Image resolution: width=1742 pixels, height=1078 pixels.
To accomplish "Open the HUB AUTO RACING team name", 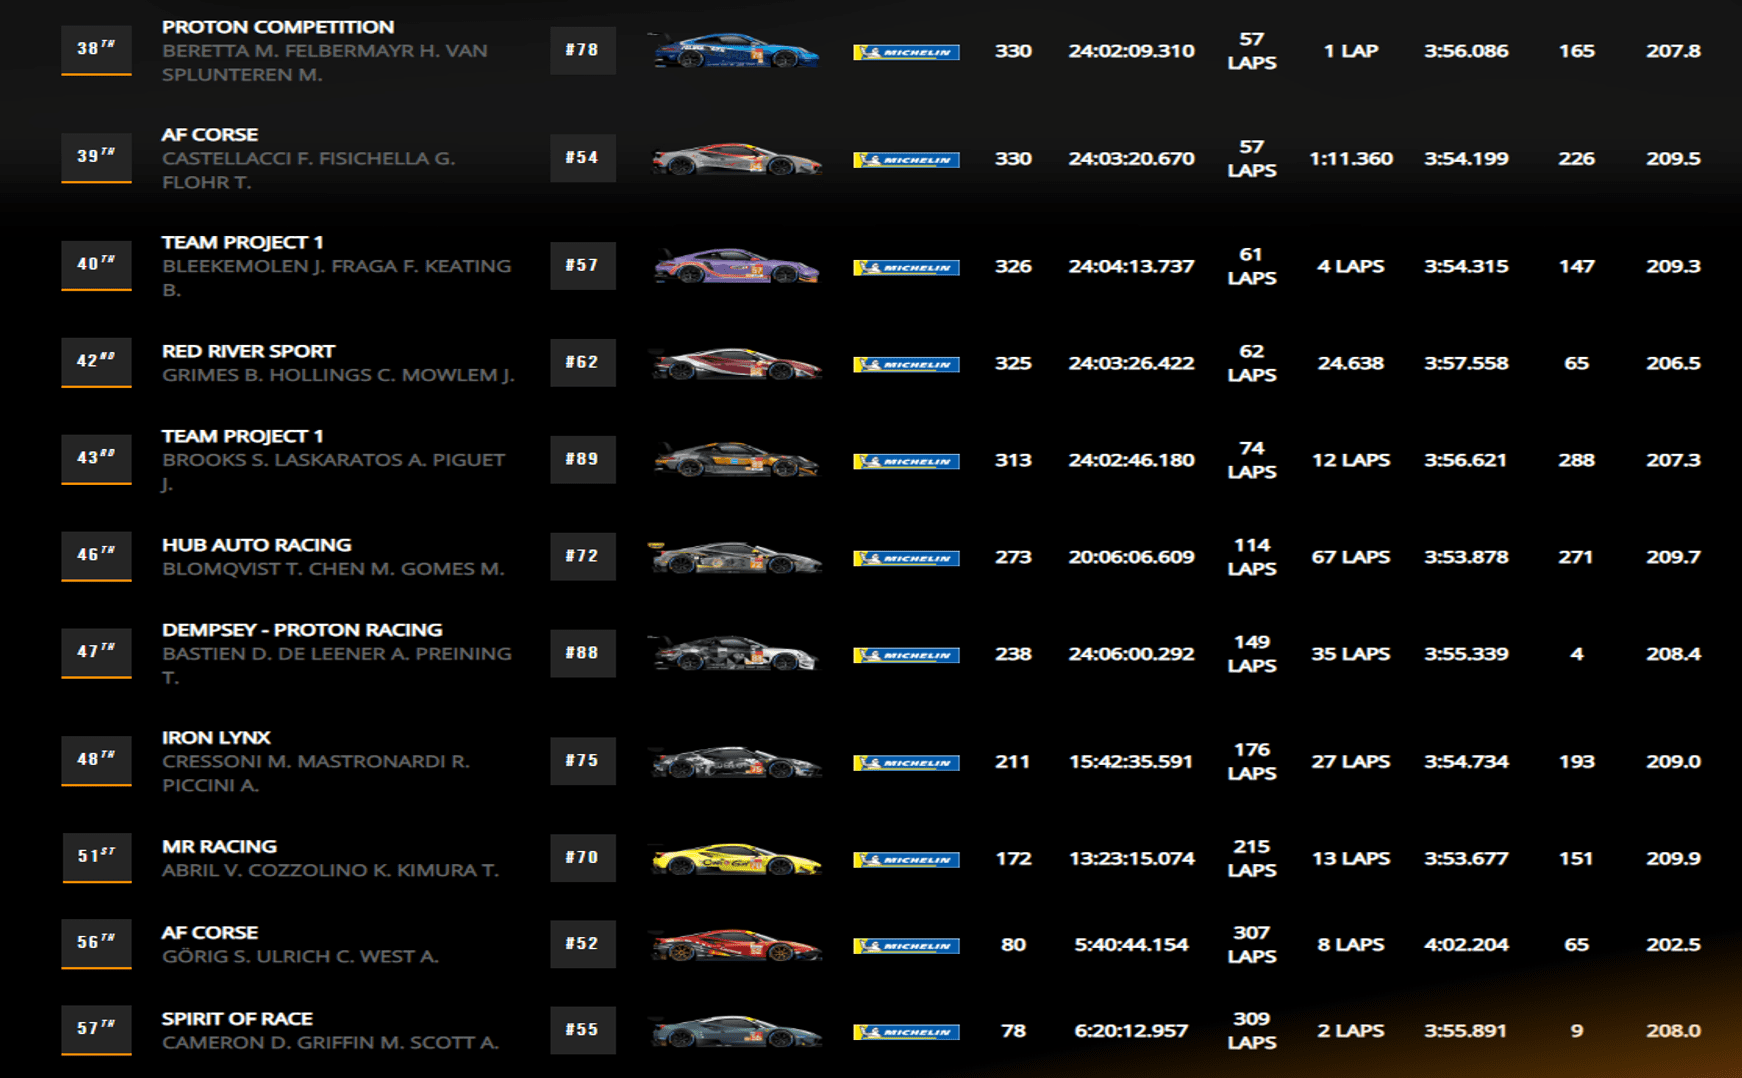I will coord(257,545).
